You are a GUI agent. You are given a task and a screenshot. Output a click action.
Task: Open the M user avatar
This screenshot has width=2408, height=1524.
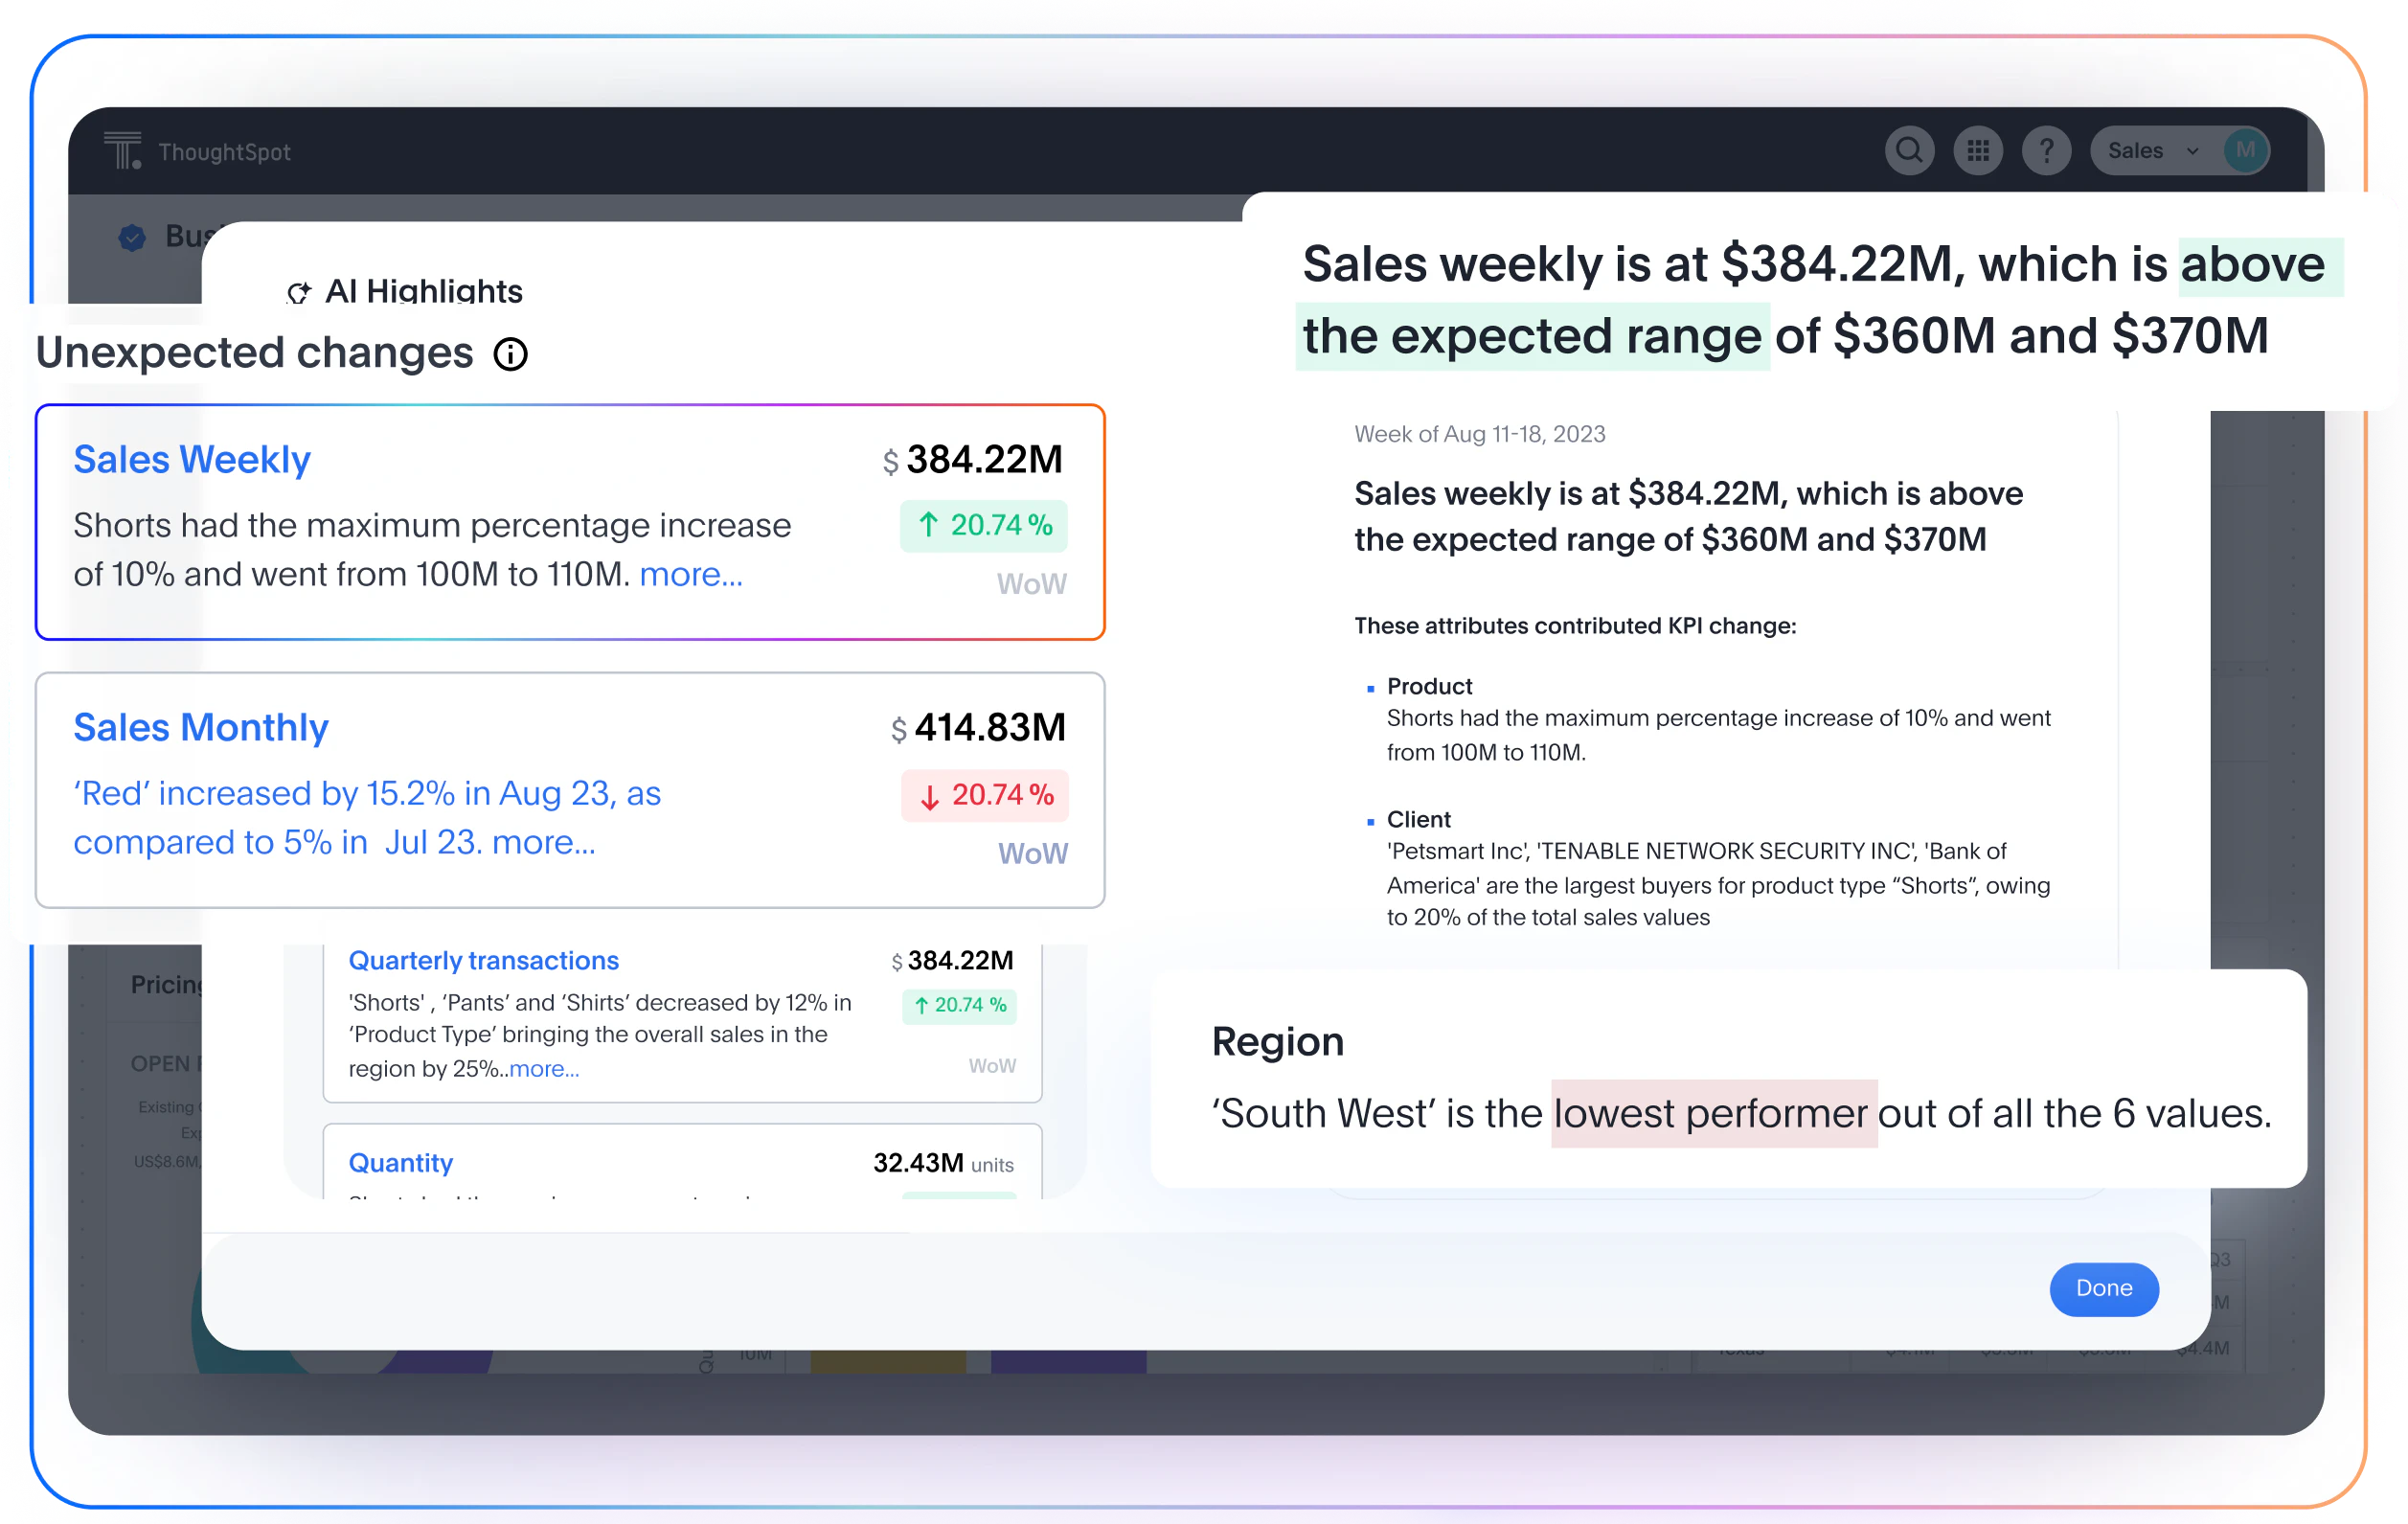[2245, 151]
